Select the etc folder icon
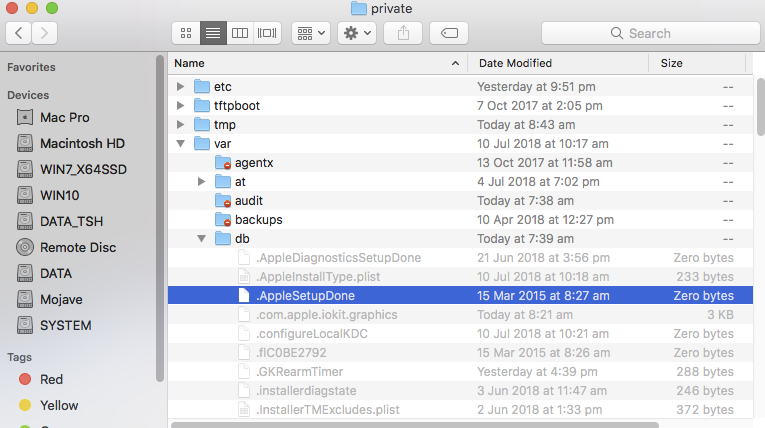This screenshot has width=765, height=428. (201, 86)
